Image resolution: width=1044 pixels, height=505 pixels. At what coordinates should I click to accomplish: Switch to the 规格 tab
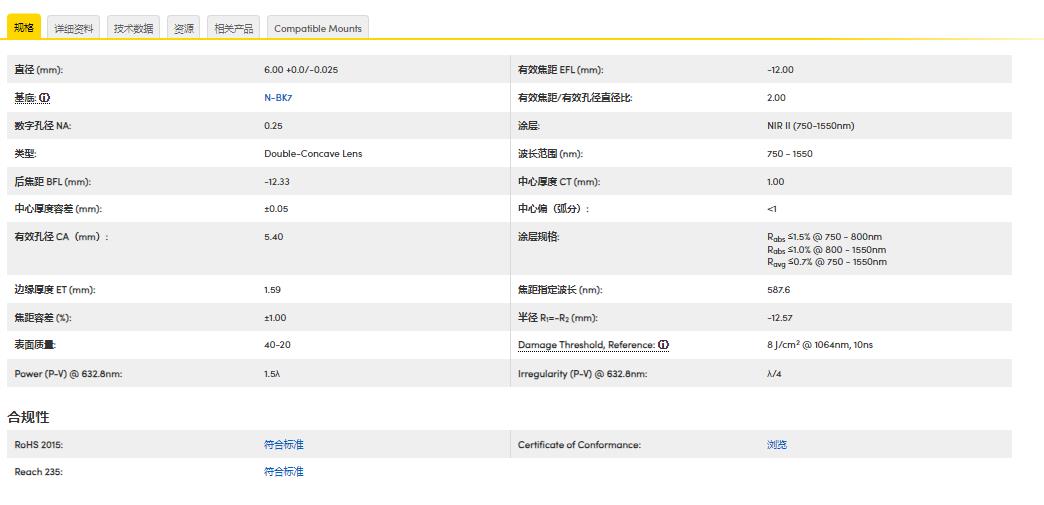point(24,27)
